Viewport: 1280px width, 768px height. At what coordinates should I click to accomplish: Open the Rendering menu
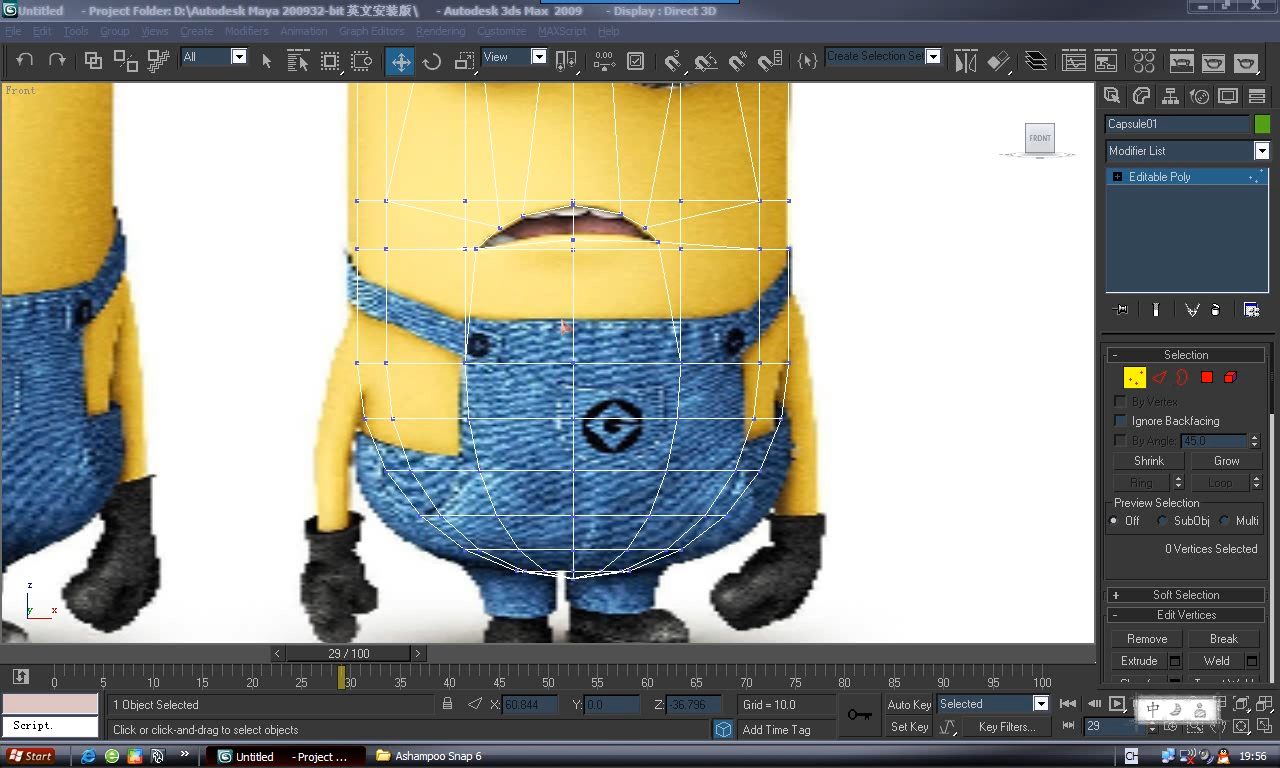click(440, 31)
